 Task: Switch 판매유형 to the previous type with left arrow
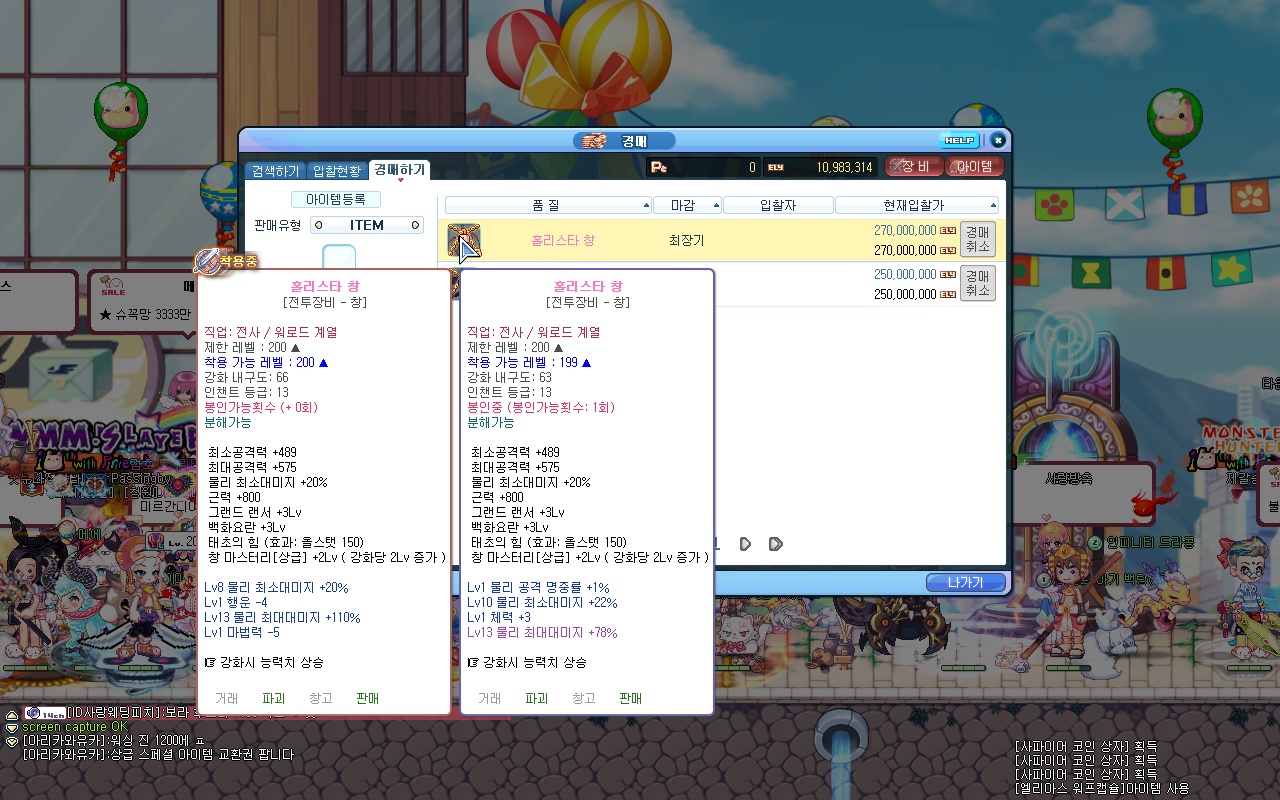click(x=317, y=226)
